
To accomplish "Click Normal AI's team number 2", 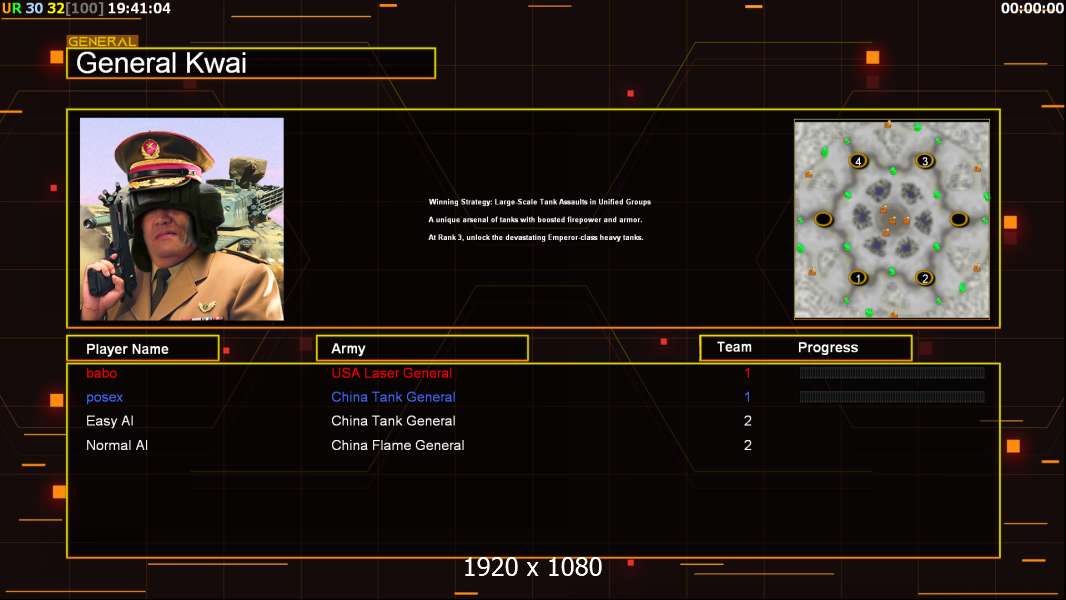I will point(747,445).
